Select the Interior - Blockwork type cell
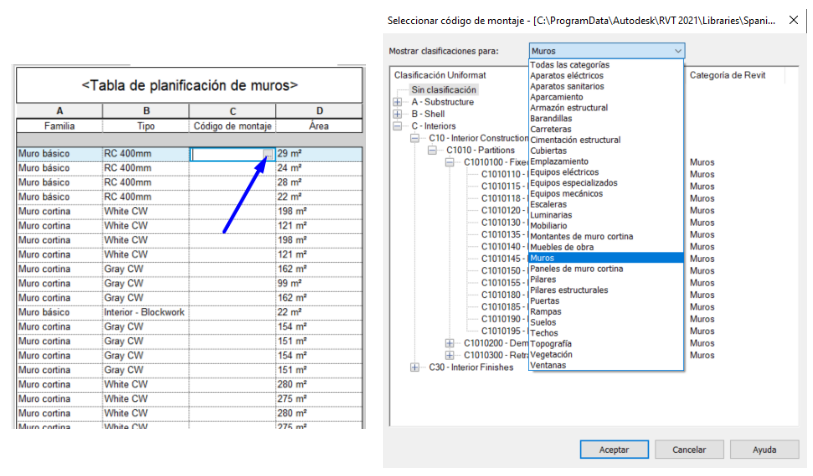The image size is (813, 476). click(x=145, y=312)
